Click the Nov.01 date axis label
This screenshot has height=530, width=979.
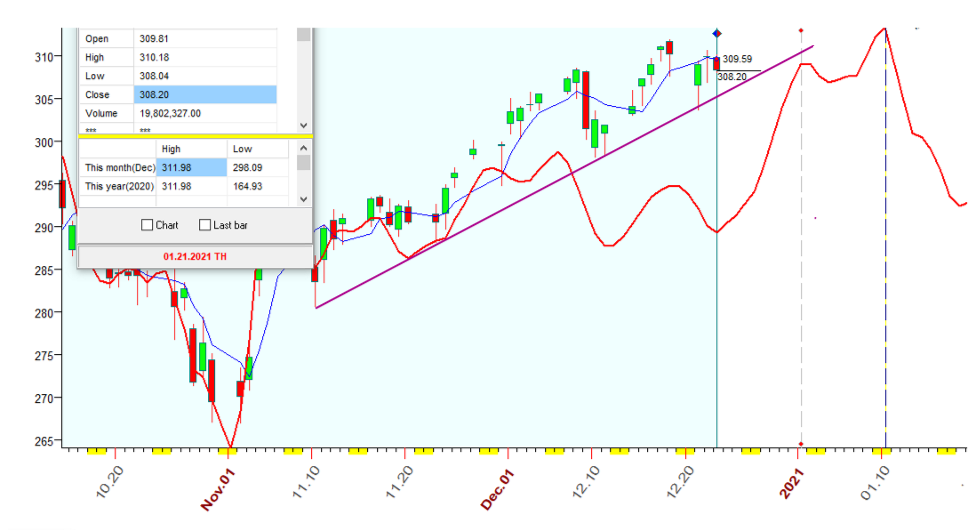pyautogui.click(x=217, y=491)
